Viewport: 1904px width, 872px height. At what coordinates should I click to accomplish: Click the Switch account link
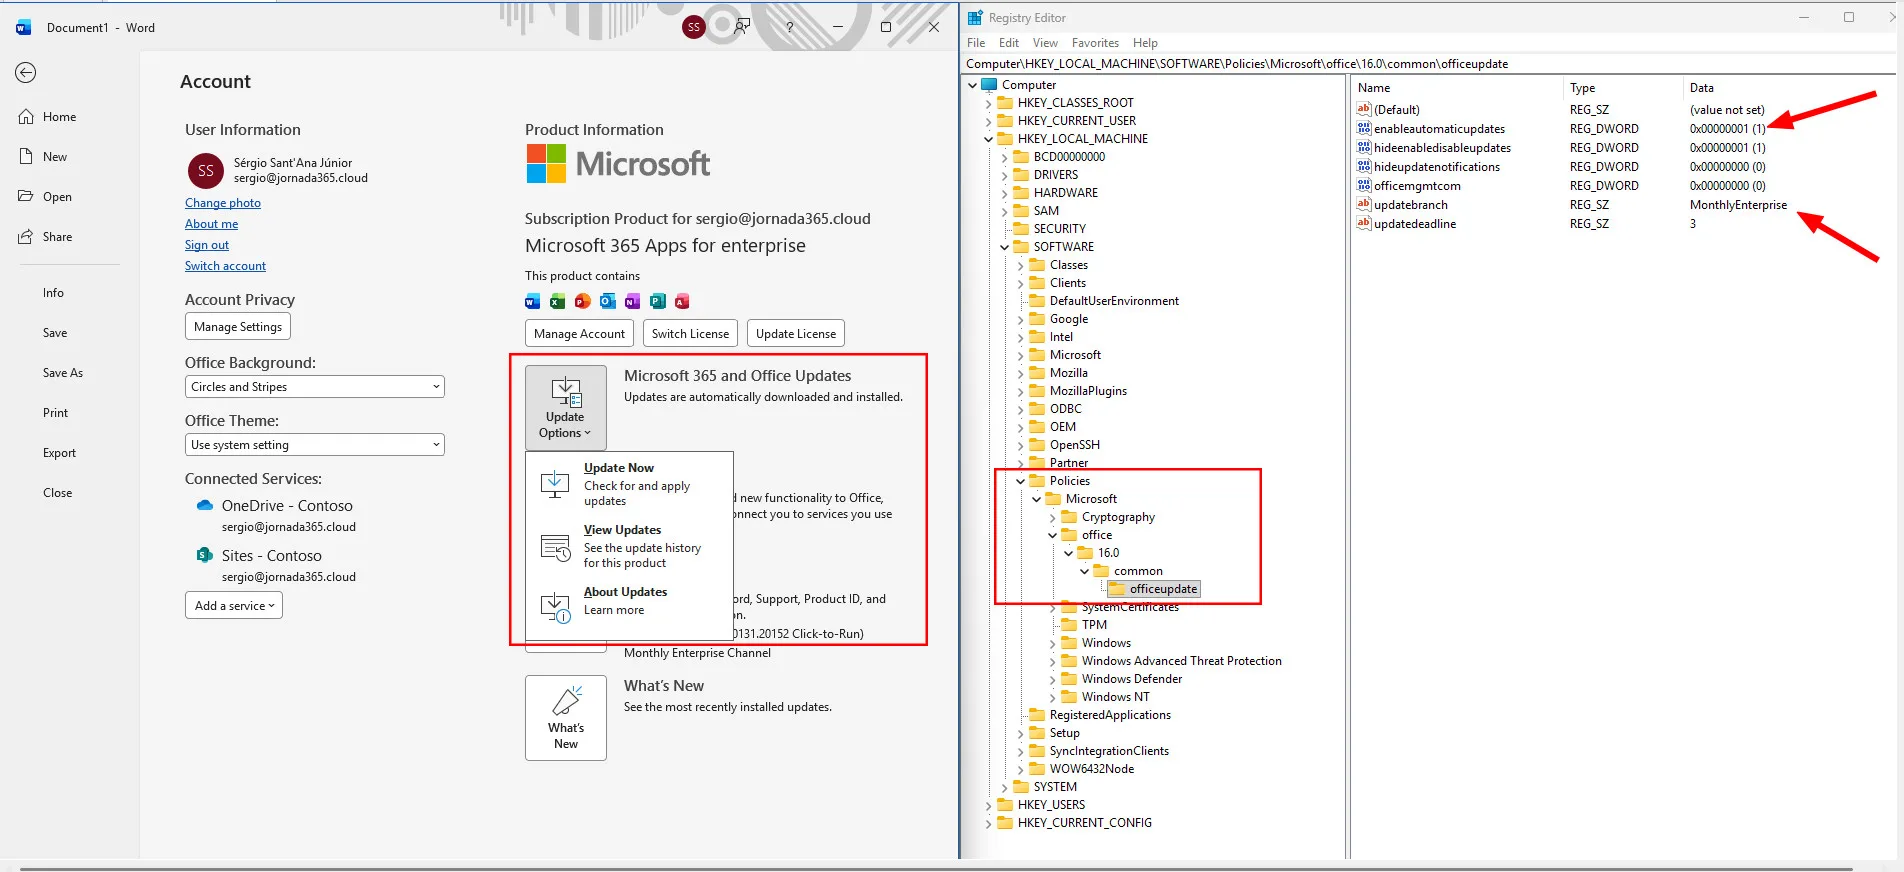point(225,266)
